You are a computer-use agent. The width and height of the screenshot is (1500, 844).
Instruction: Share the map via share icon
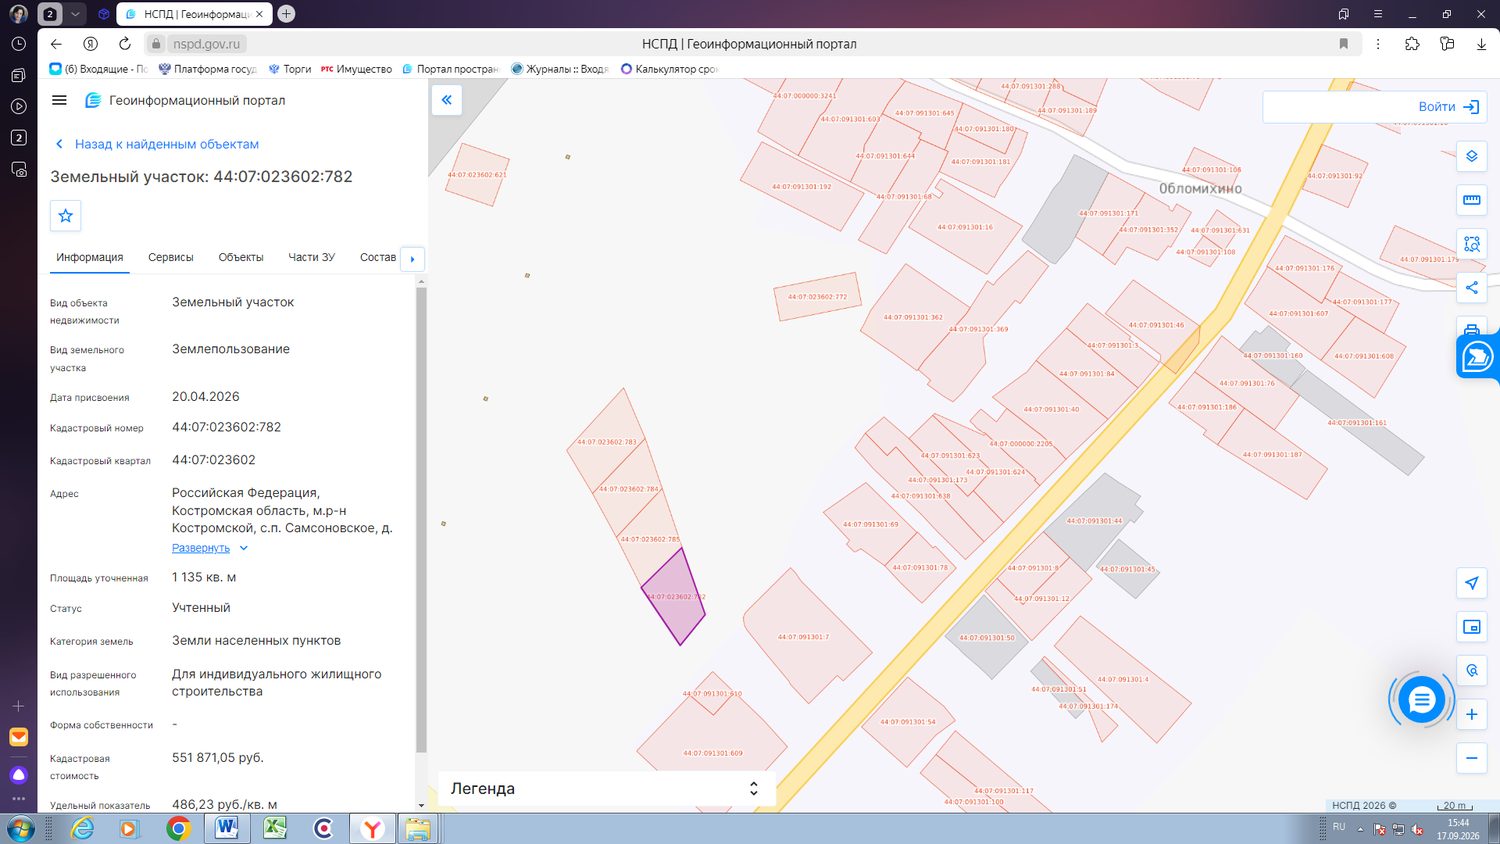[x=1472, y=288]
